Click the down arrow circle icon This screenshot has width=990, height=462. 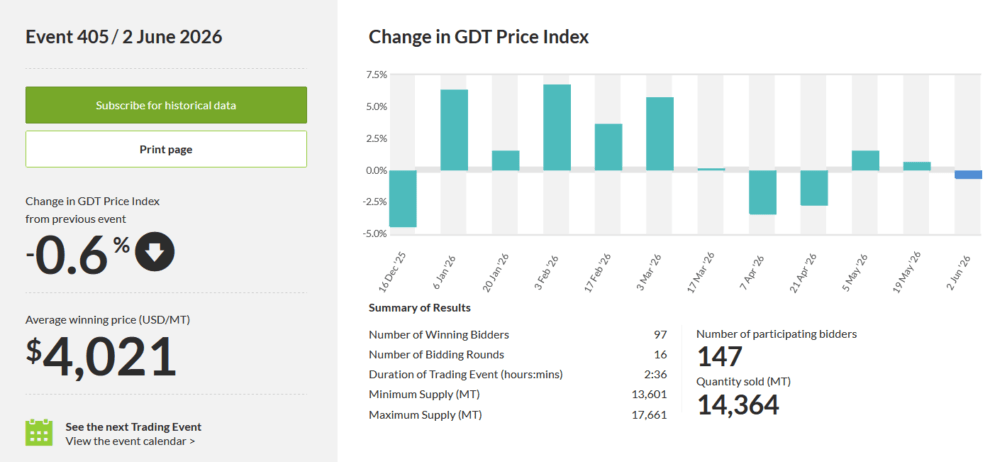(x=155, y=252)
